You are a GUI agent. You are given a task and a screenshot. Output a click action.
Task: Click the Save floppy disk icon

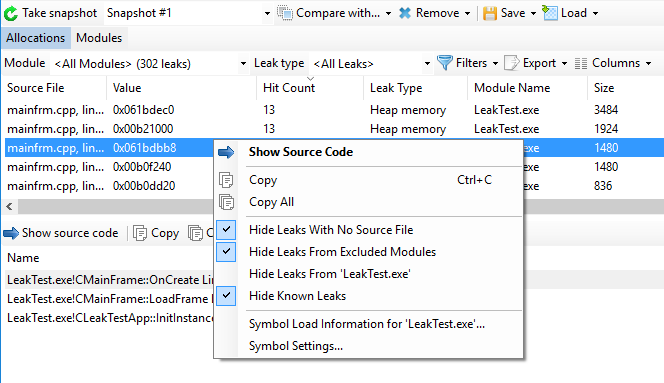click(x=490, y=13)
